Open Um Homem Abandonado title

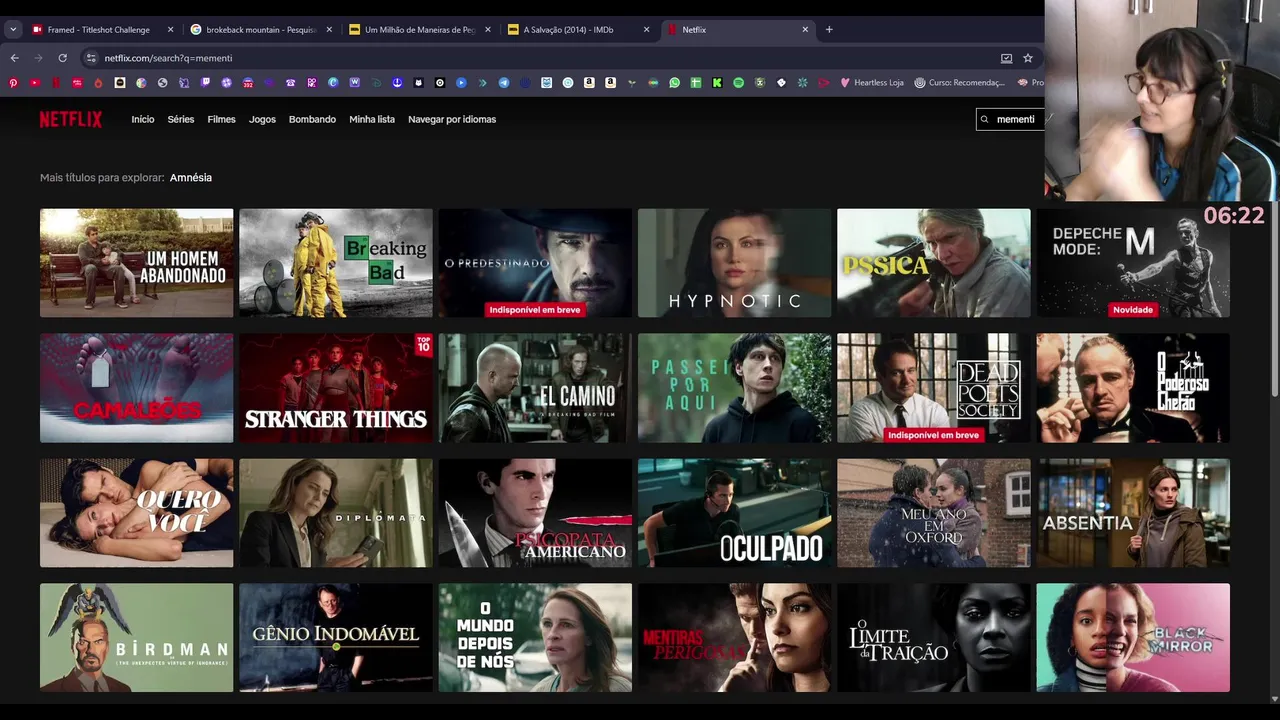click(x=136, y=263)
